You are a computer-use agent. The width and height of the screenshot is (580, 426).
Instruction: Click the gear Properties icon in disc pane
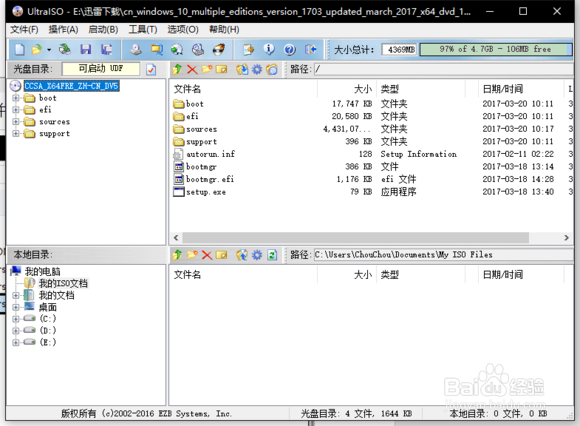[257, 69]
